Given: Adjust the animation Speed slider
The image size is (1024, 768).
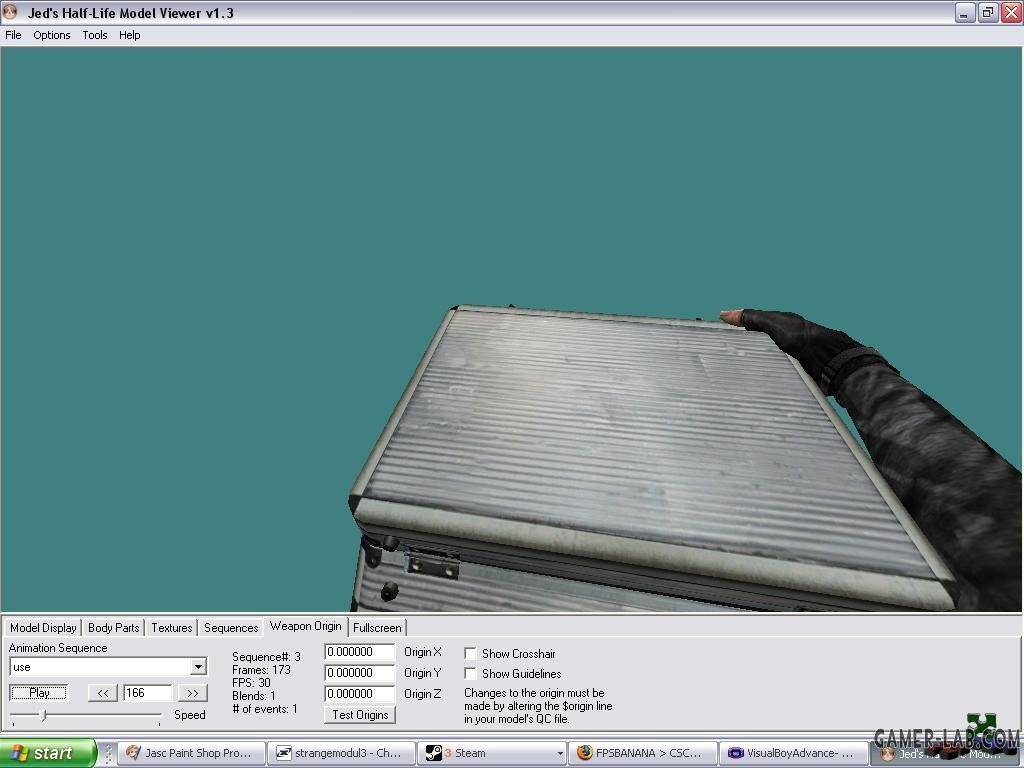Looking at the screenshot, I should click(43, 716).
